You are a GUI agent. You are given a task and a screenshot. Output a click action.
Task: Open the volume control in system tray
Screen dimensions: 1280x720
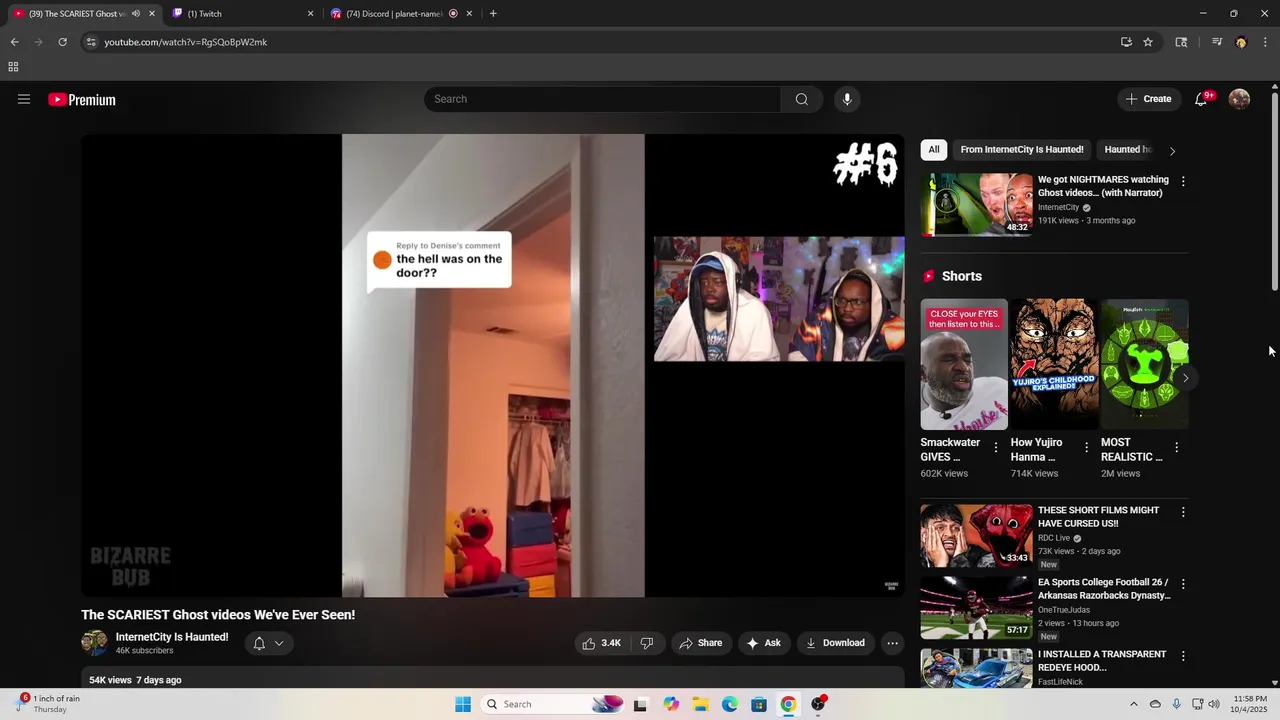pyautogui.click(x=1213, y=704)
